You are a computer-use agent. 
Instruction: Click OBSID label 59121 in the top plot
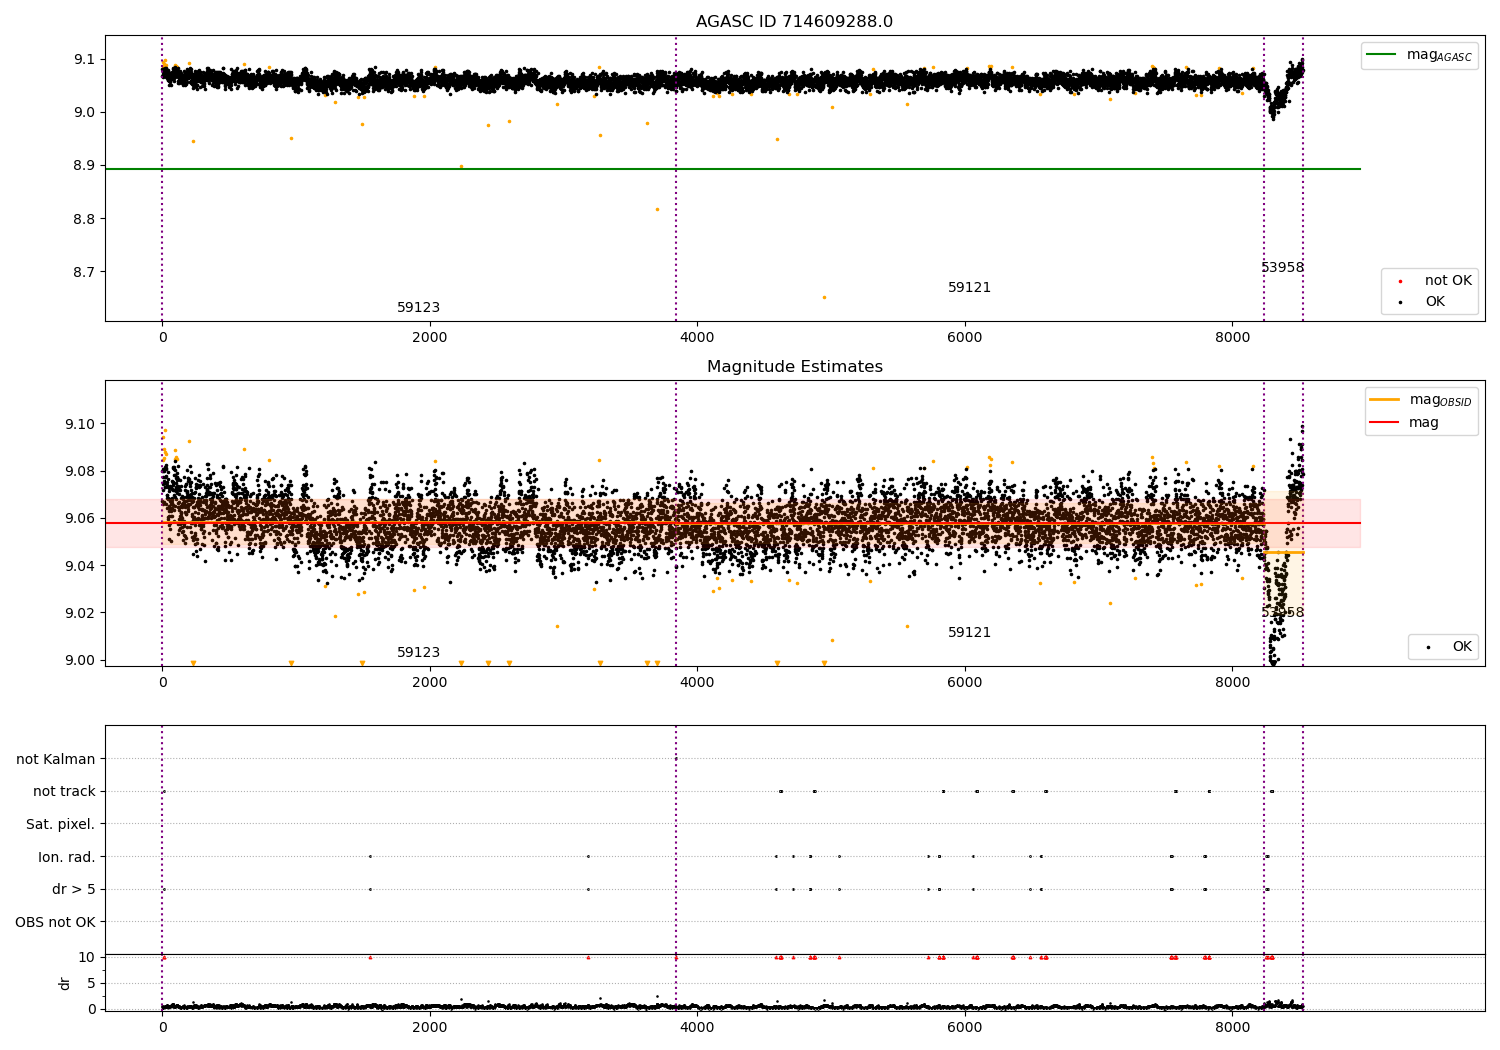click(x=969, y=288)
